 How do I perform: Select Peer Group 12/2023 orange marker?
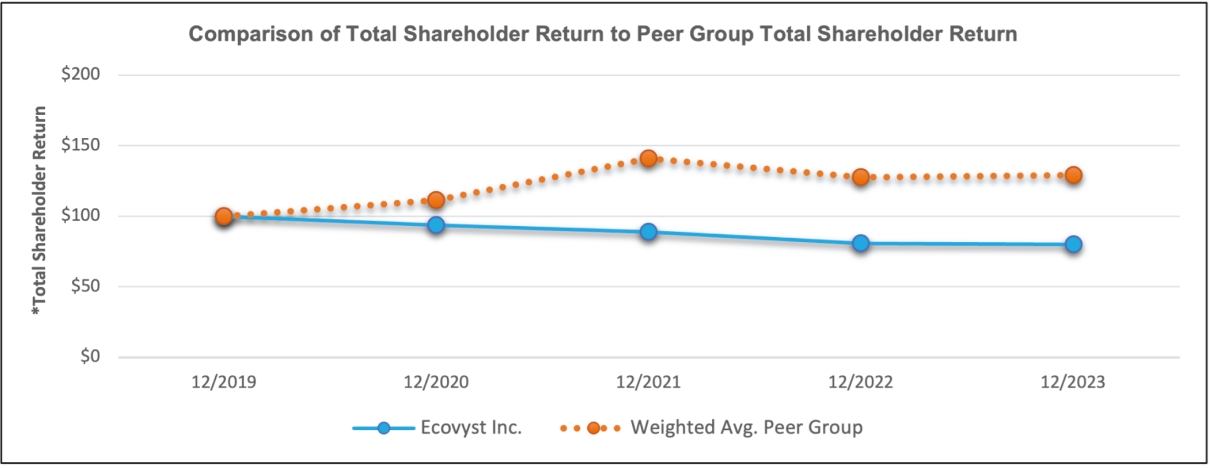coord(1073,175)
